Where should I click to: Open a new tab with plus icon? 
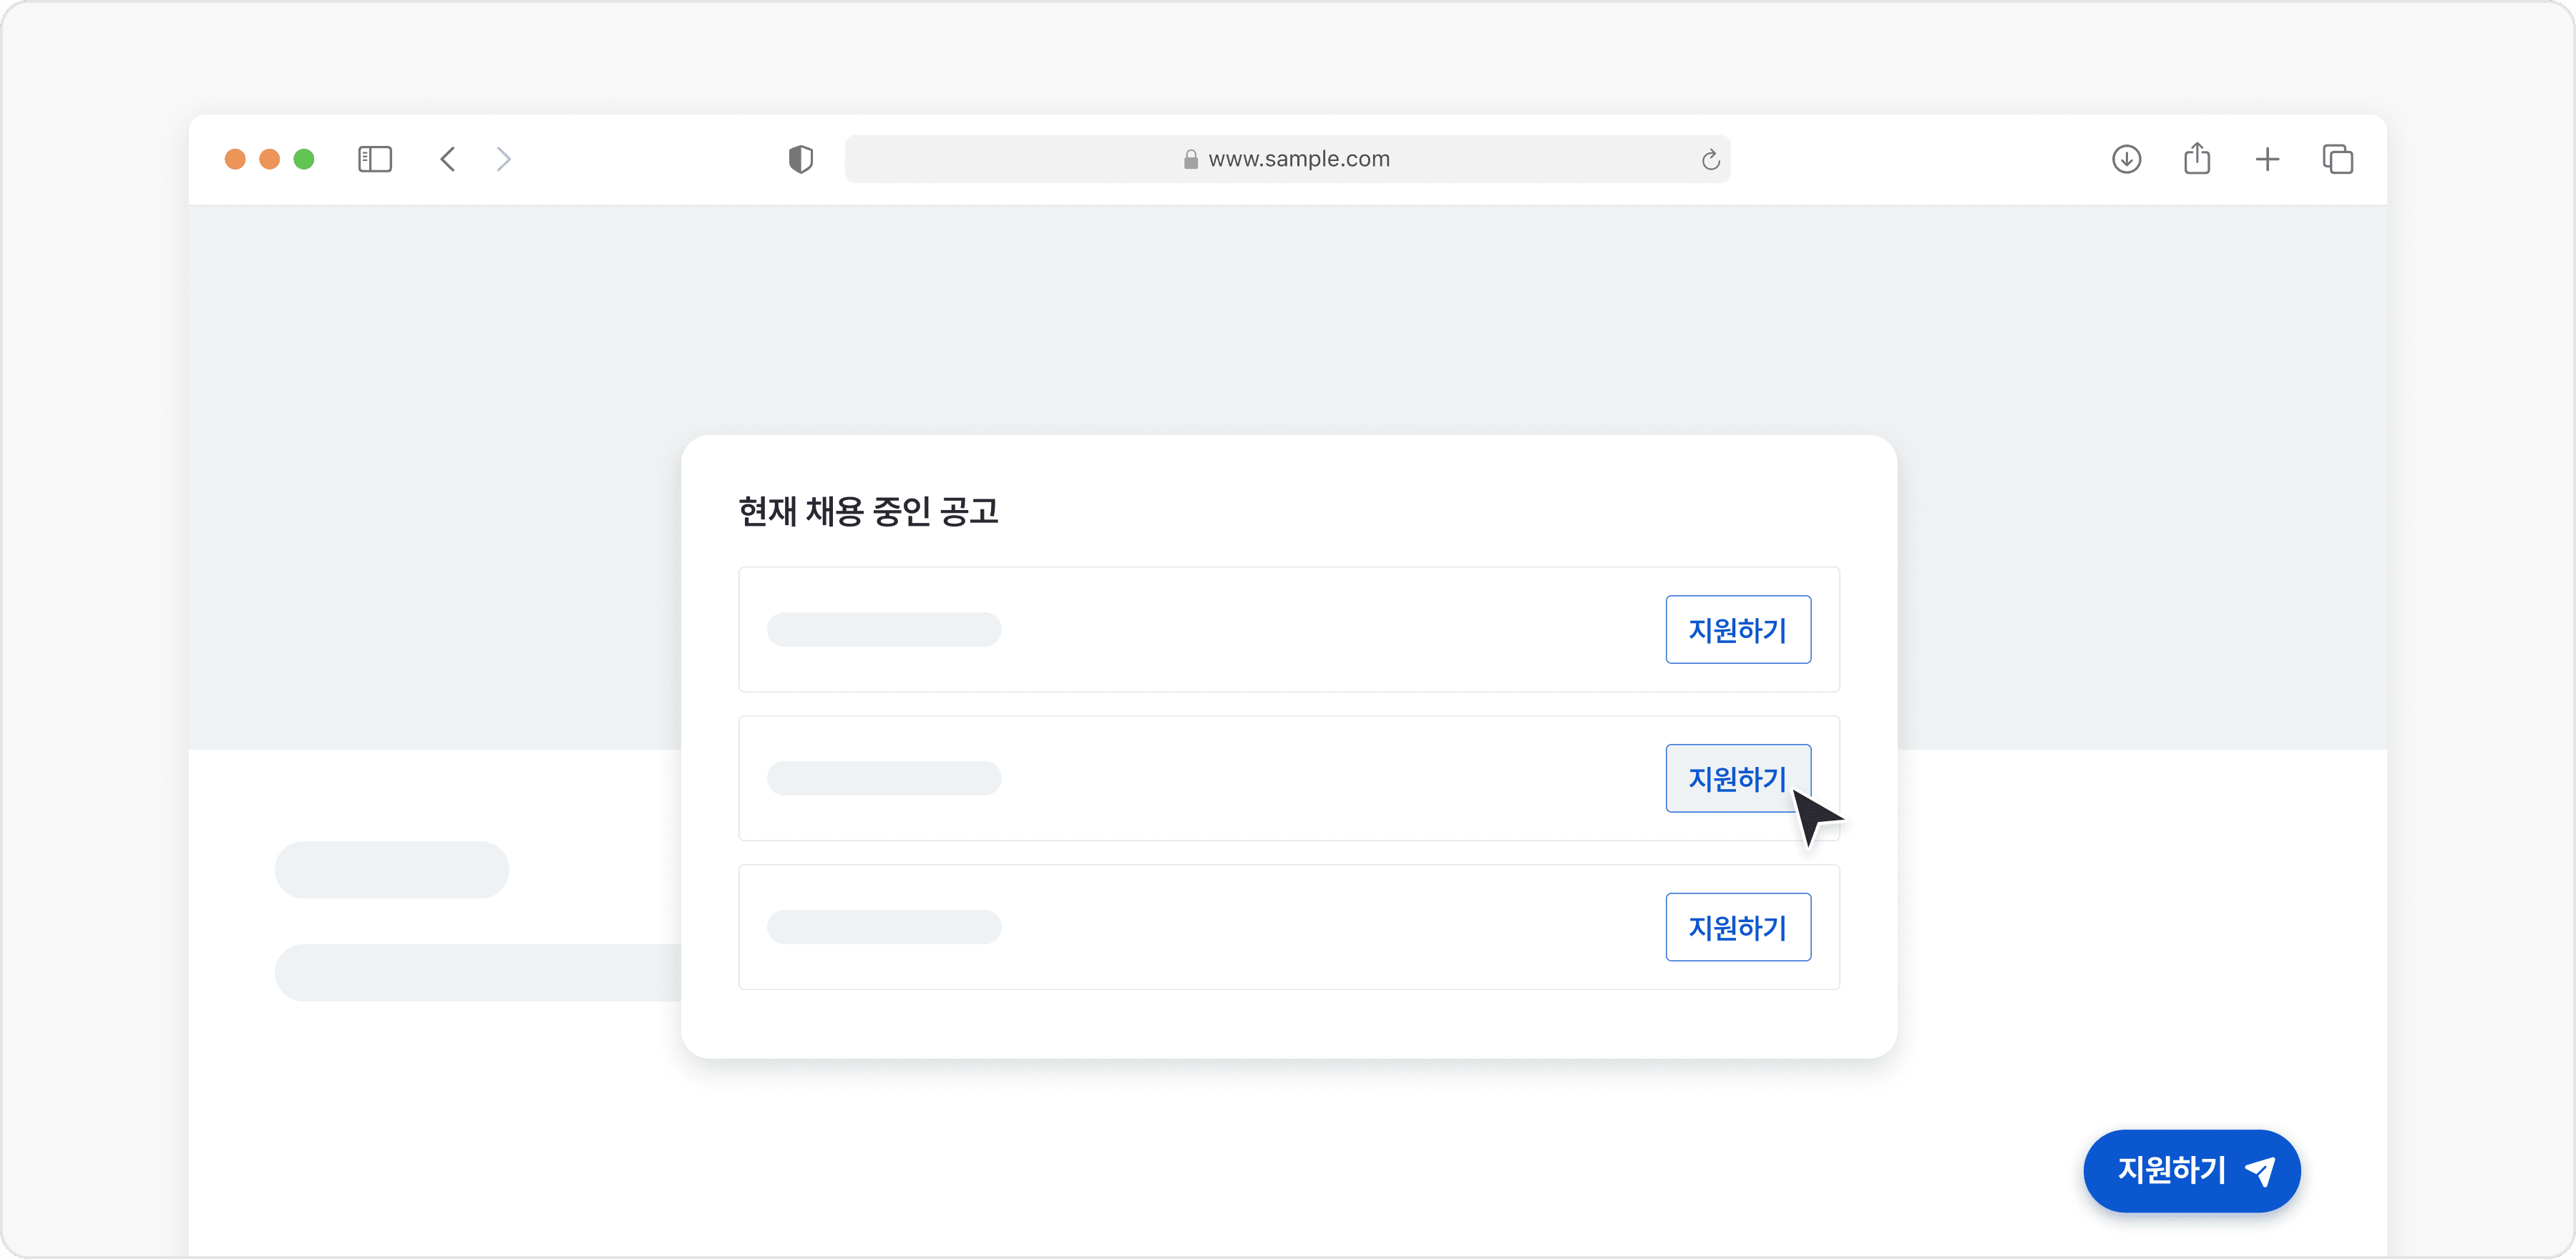(x=2267, y=159)
